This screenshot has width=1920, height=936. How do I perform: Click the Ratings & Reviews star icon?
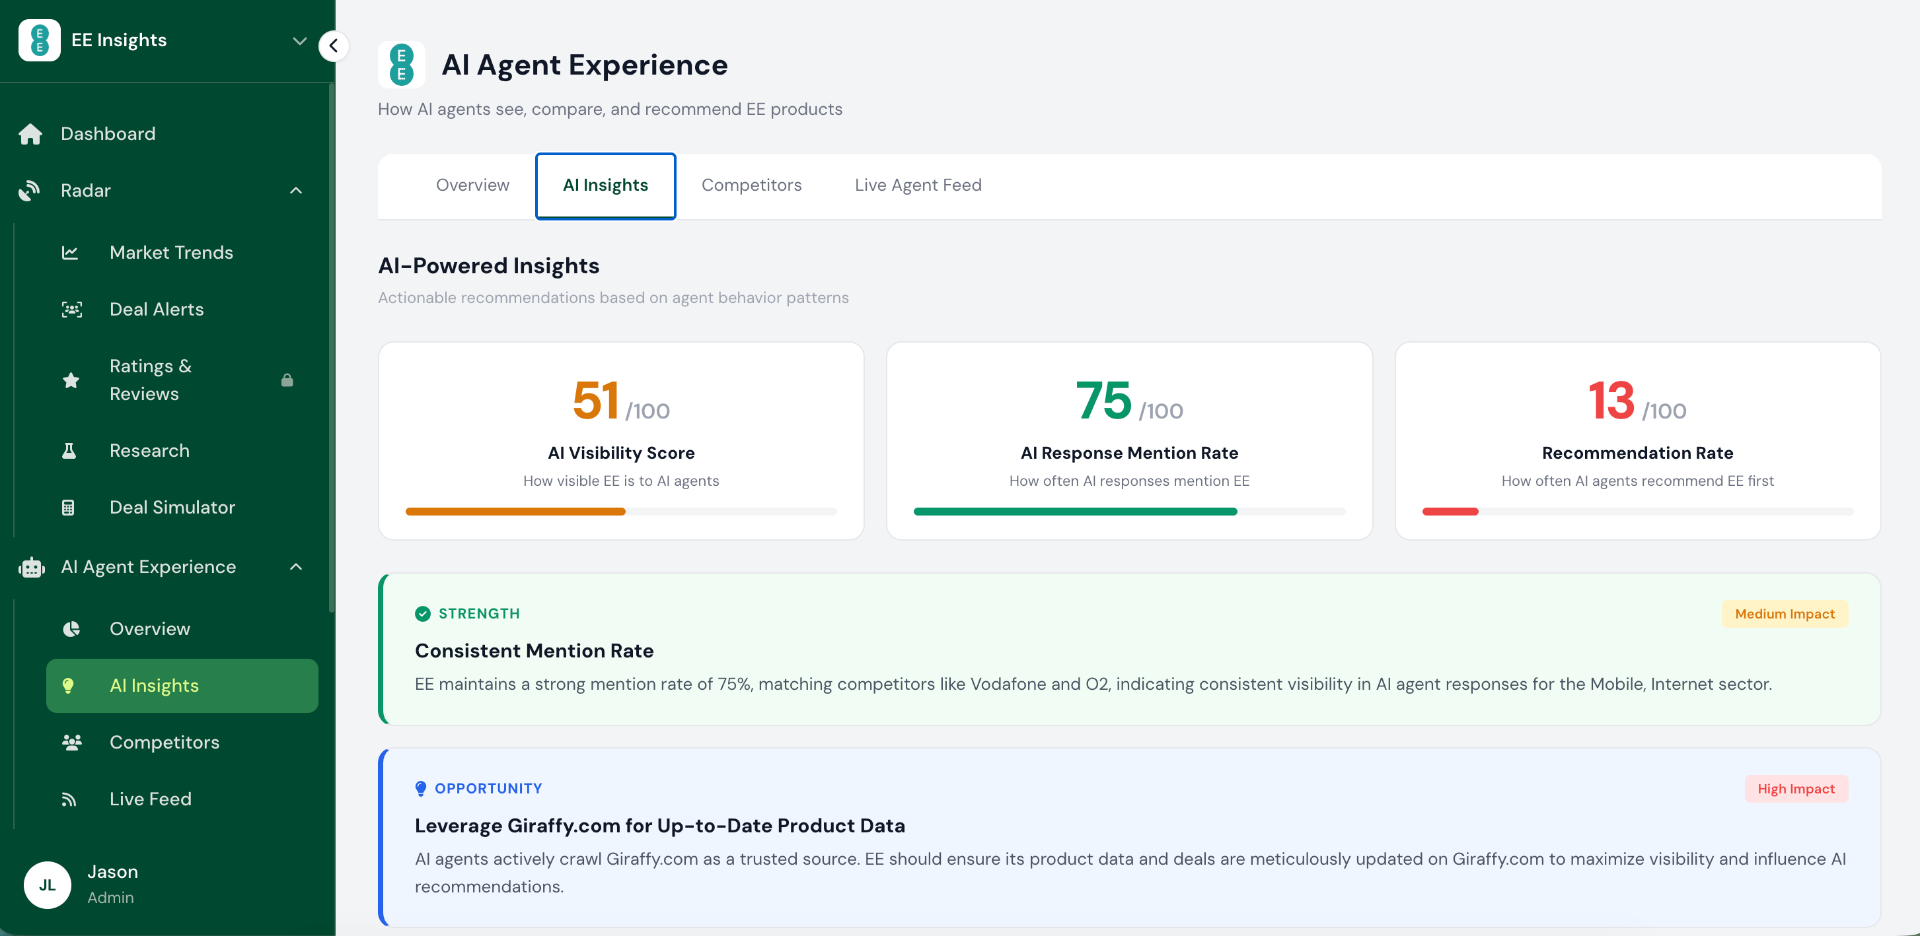[x=71, y=380]
